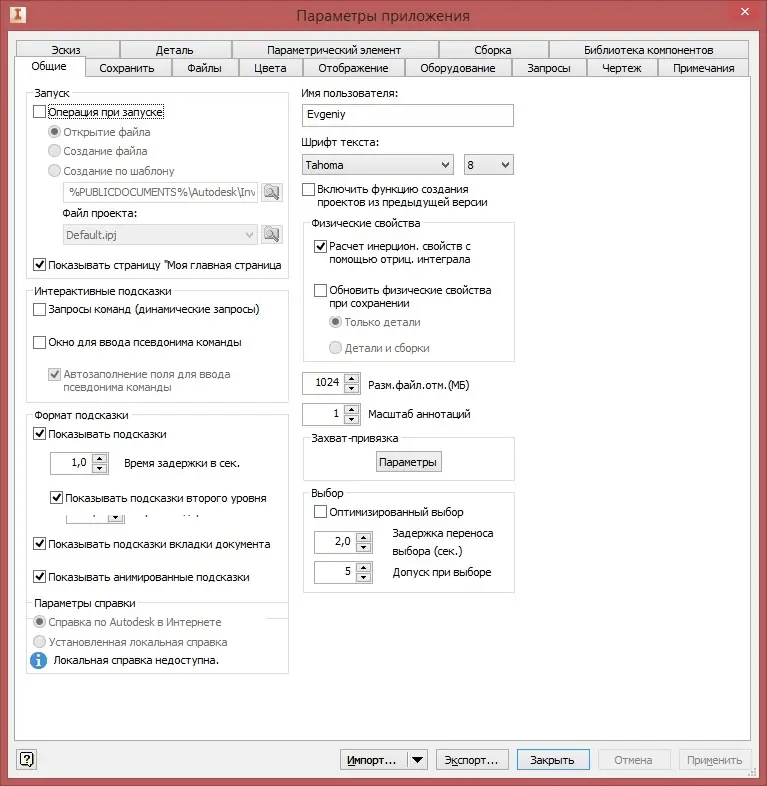
Task: Click the Допуск при выборе value field
Action: pos(335,572)
